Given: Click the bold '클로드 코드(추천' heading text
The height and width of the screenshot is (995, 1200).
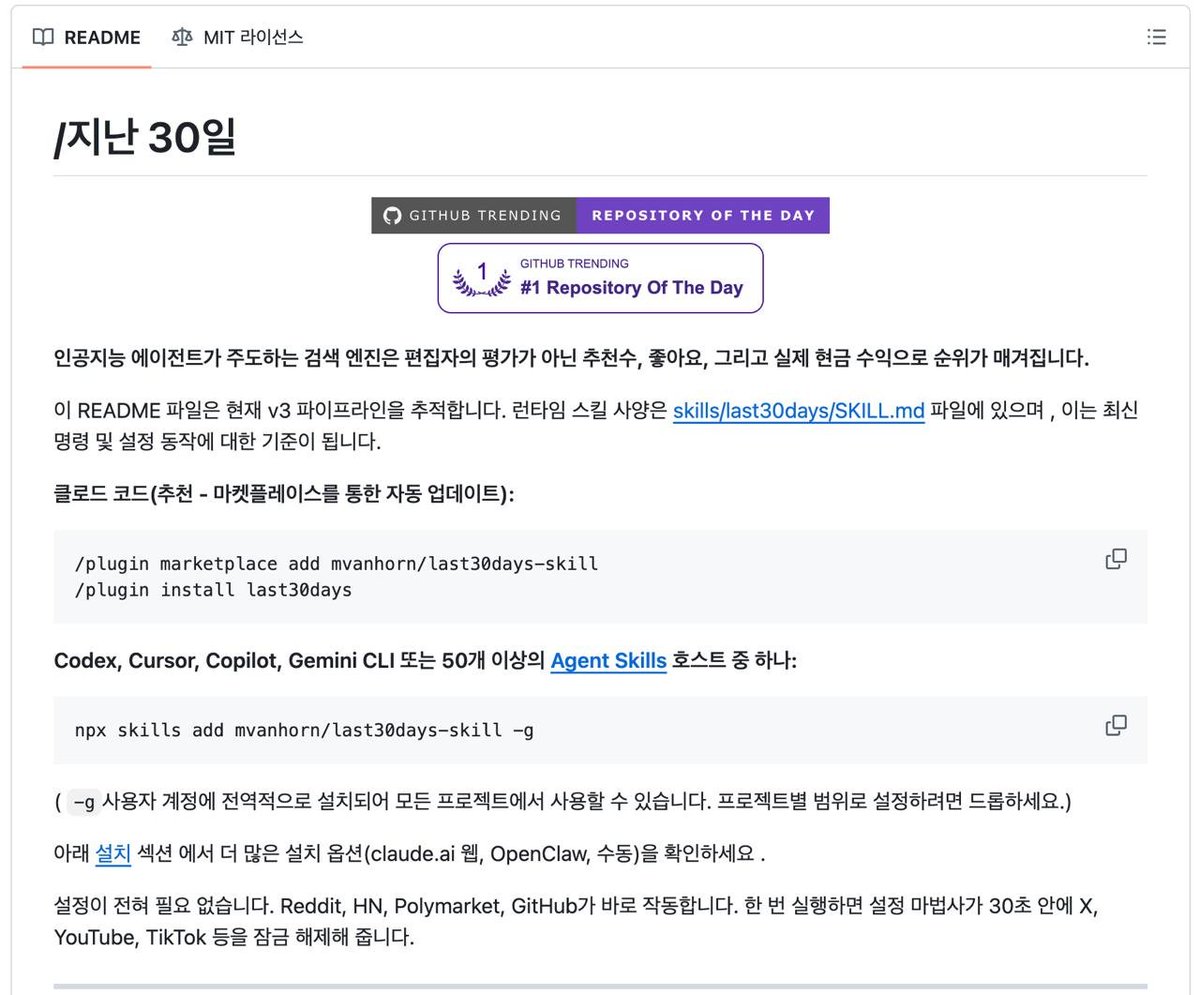Looking at the screenshot, I should (126, 494).
